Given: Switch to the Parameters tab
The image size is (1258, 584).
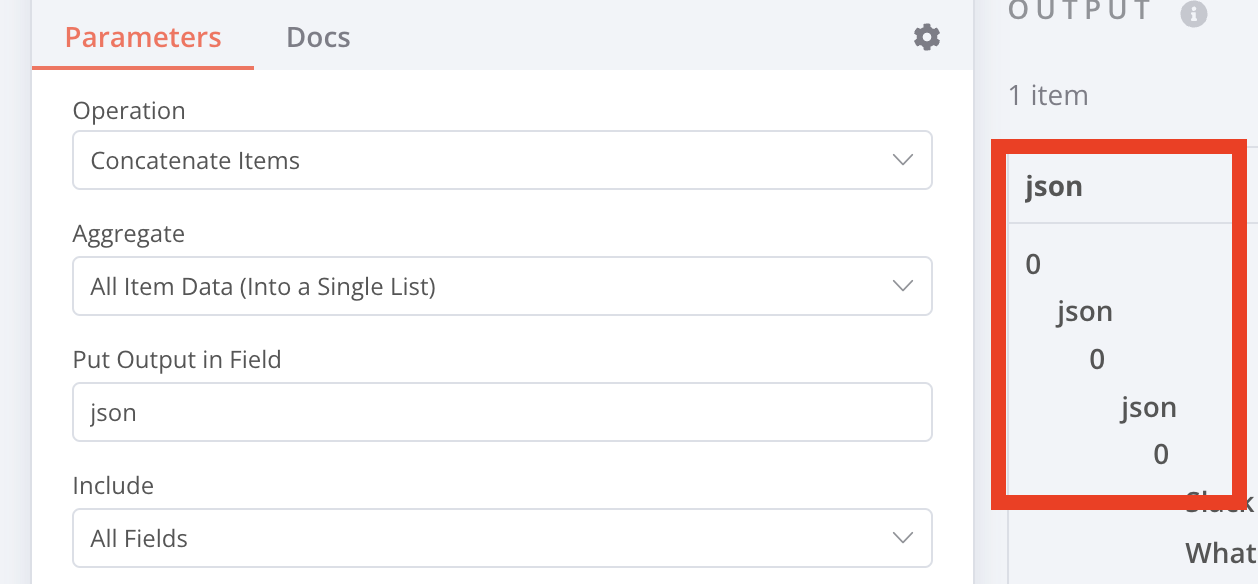Looking at the screenshot, I should pyautogui.click(x=143, y=38).
